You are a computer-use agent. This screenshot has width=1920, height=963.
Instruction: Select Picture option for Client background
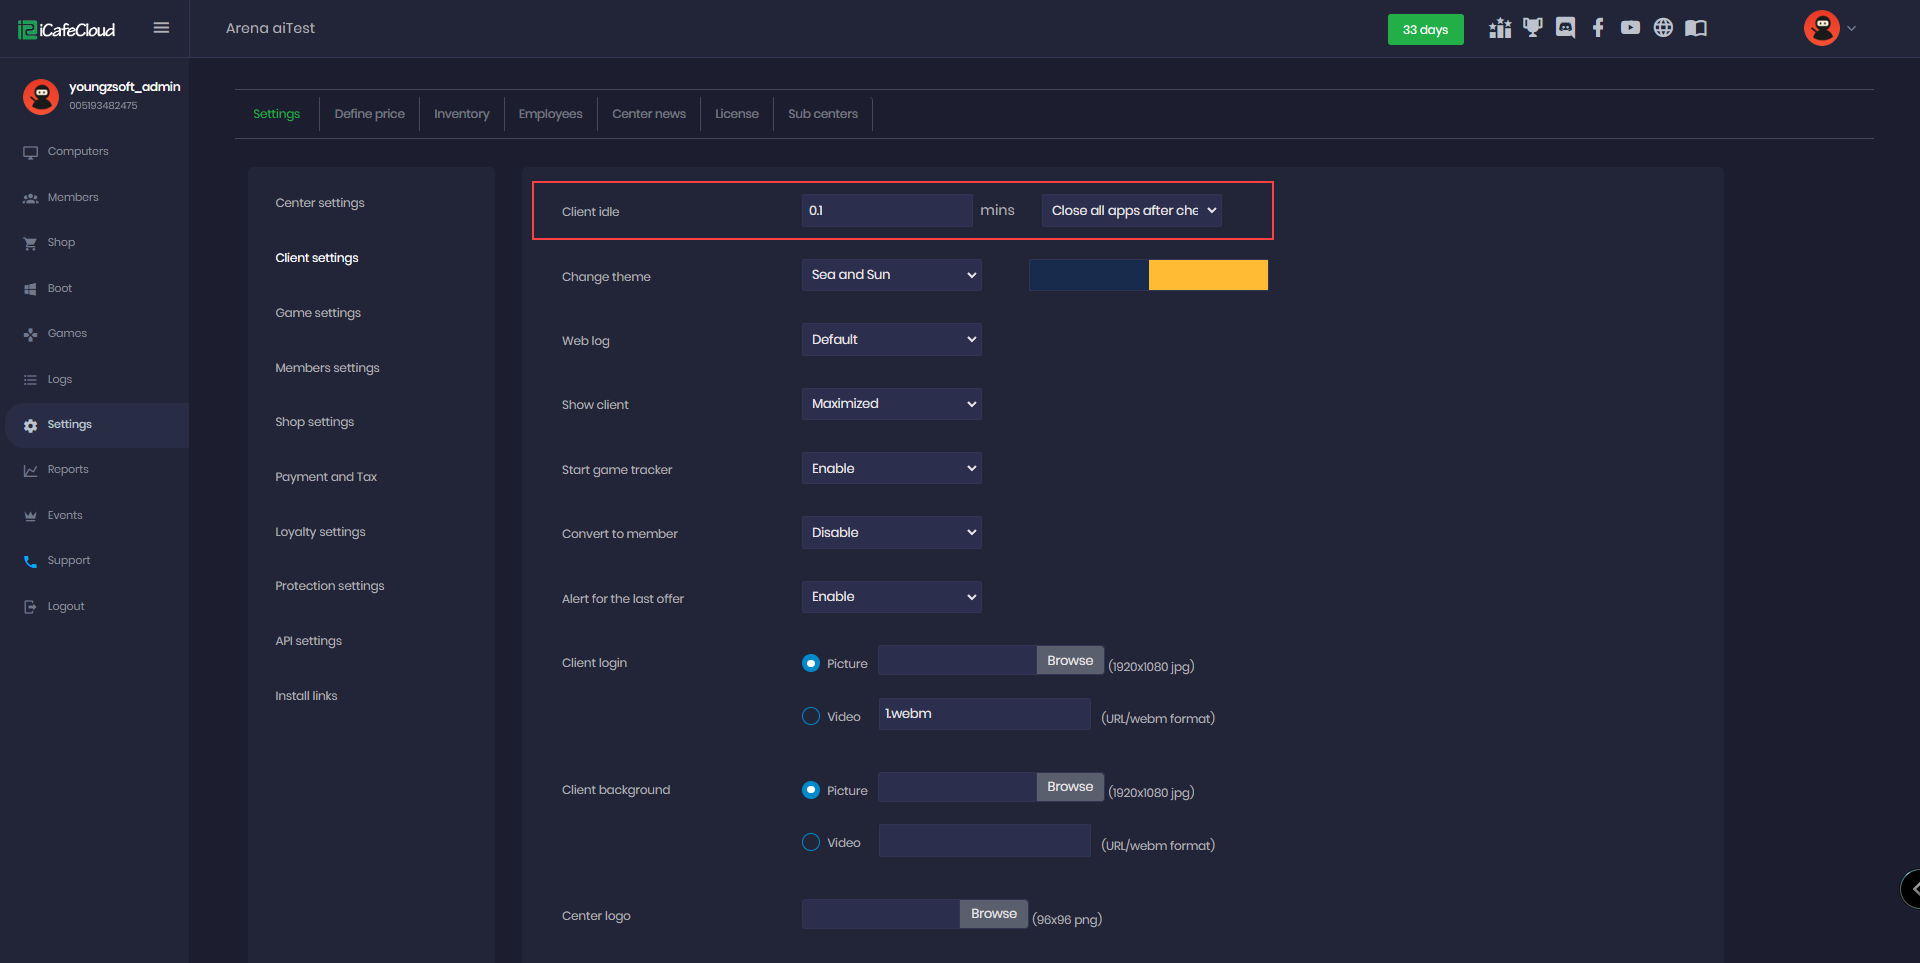(811, 790)
